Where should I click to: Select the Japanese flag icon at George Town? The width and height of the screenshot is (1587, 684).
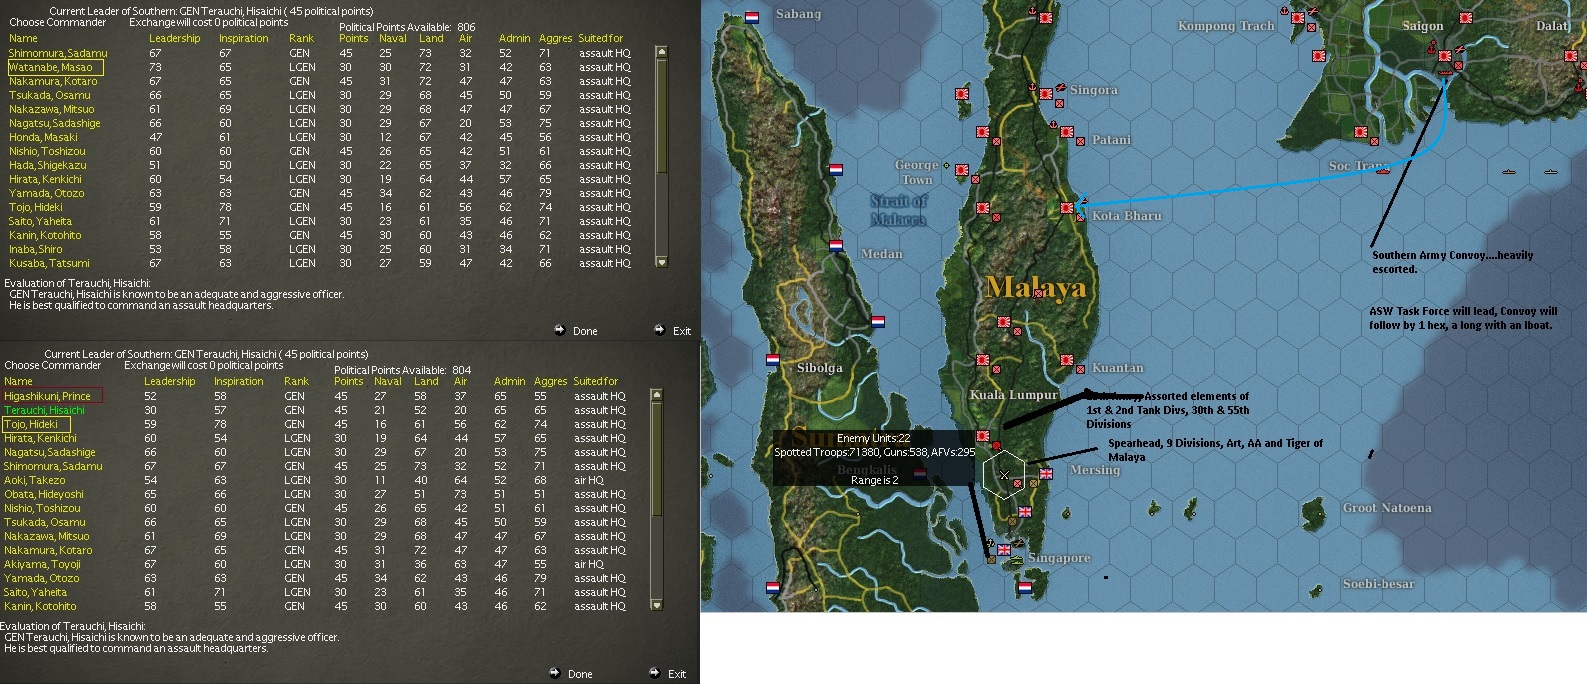962,171
